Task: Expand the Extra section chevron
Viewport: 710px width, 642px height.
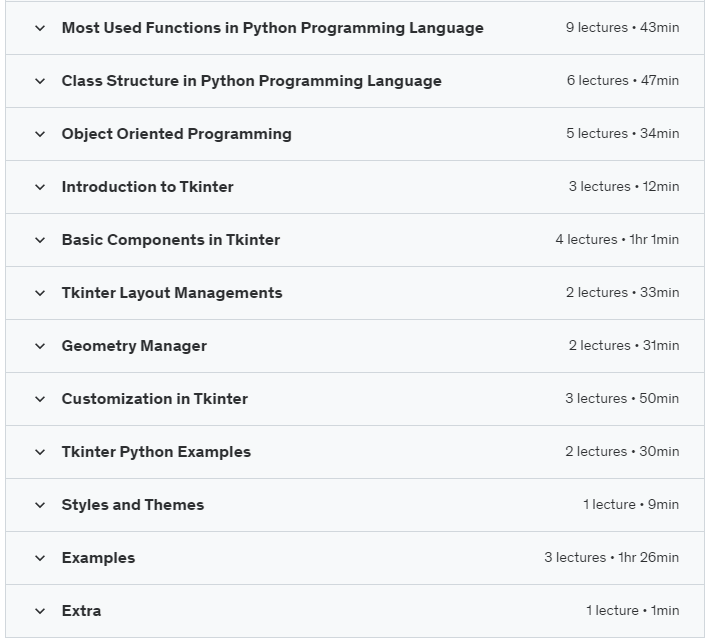Action: (x=40, y=611)
